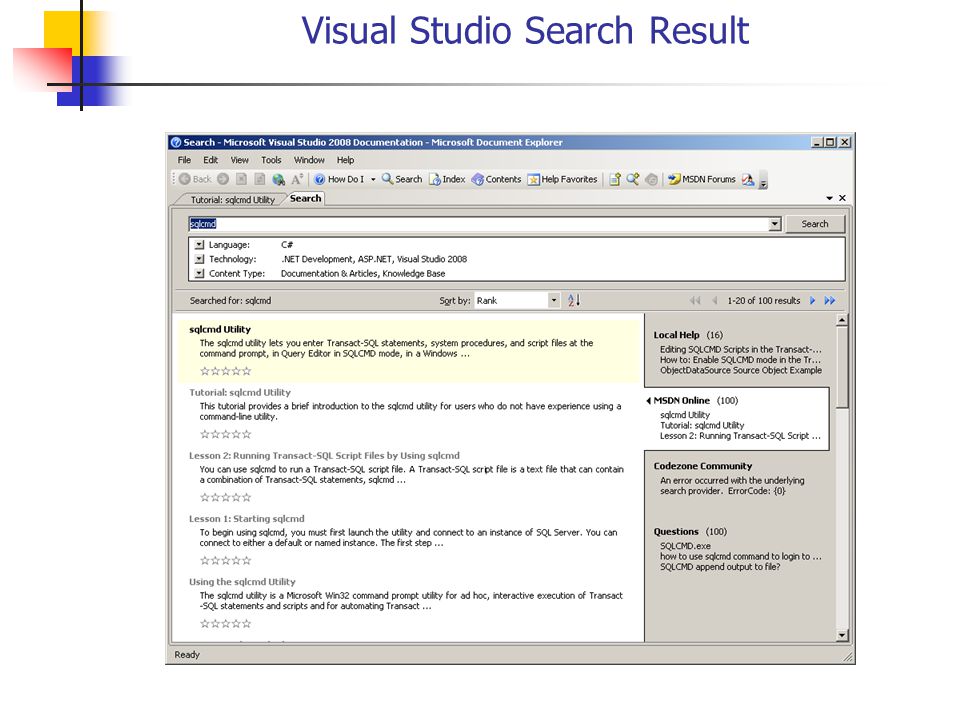Close the current document tab with X

click(842, 198)
